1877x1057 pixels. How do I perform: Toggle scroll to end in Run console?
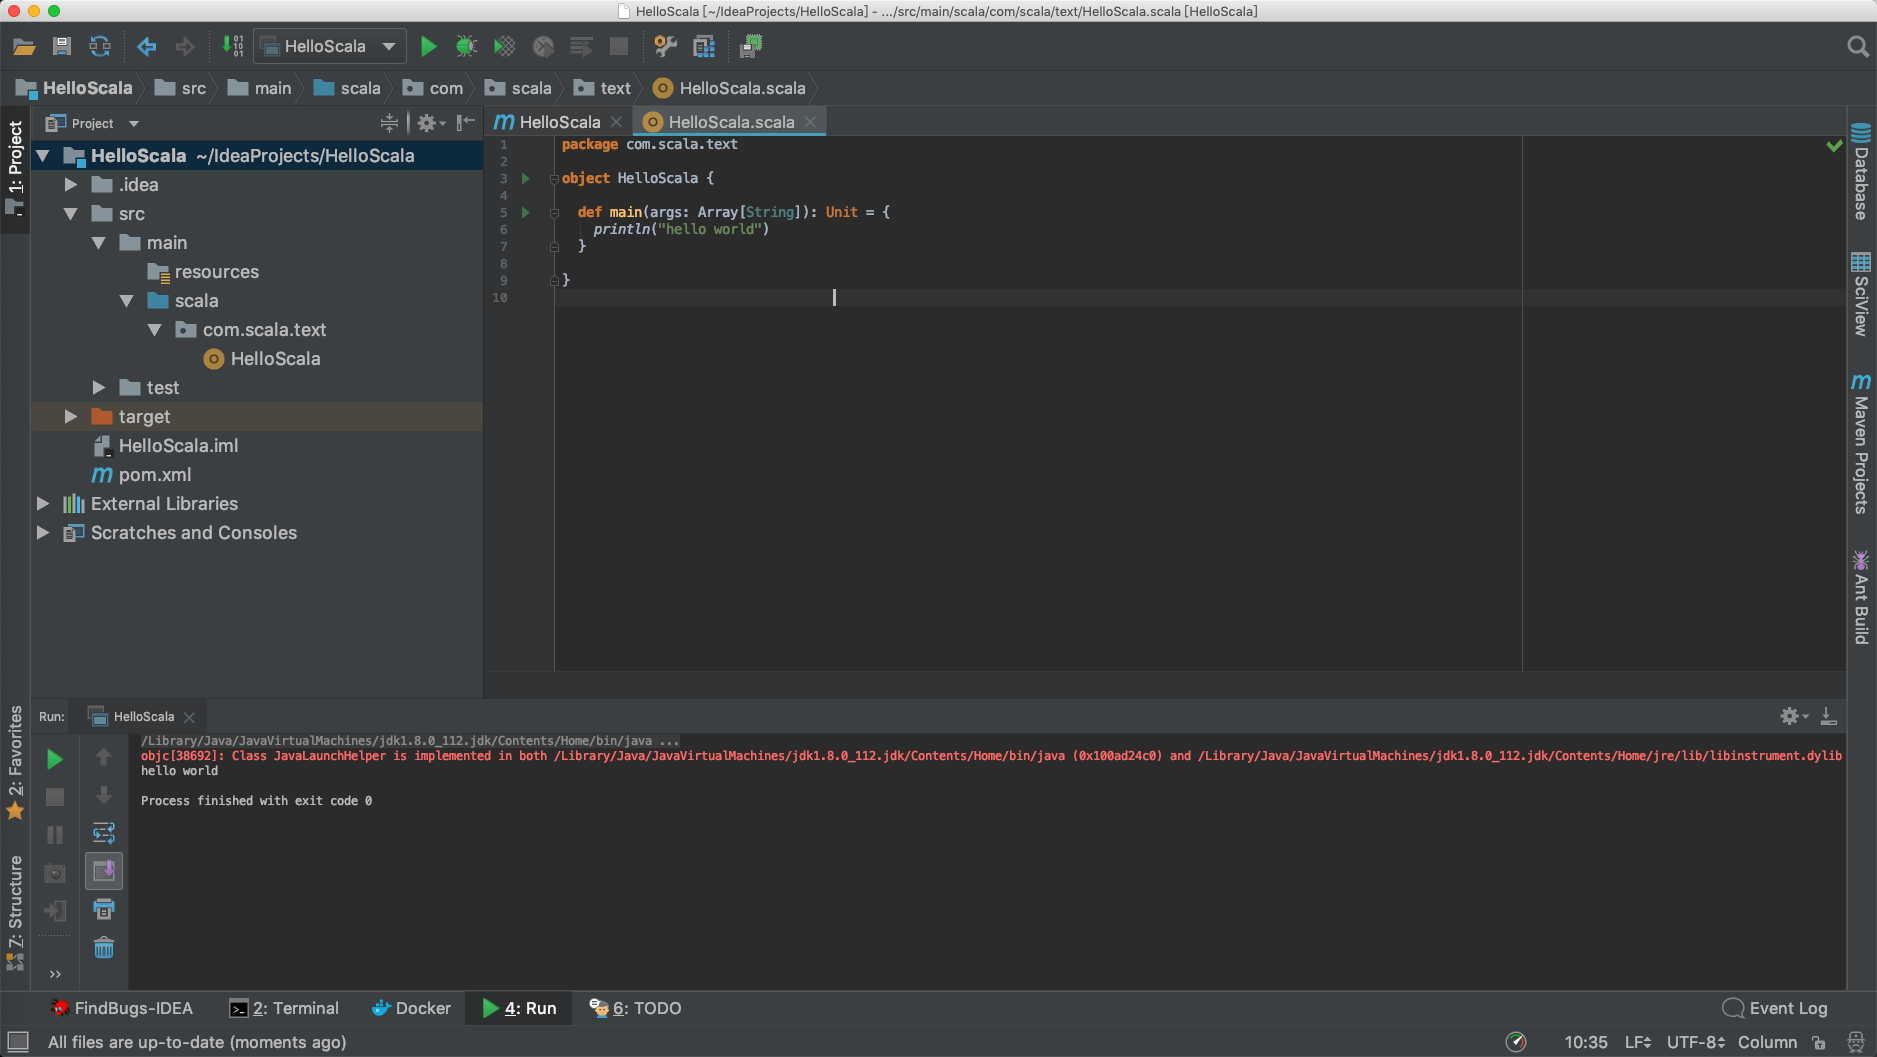pos(104,871)
